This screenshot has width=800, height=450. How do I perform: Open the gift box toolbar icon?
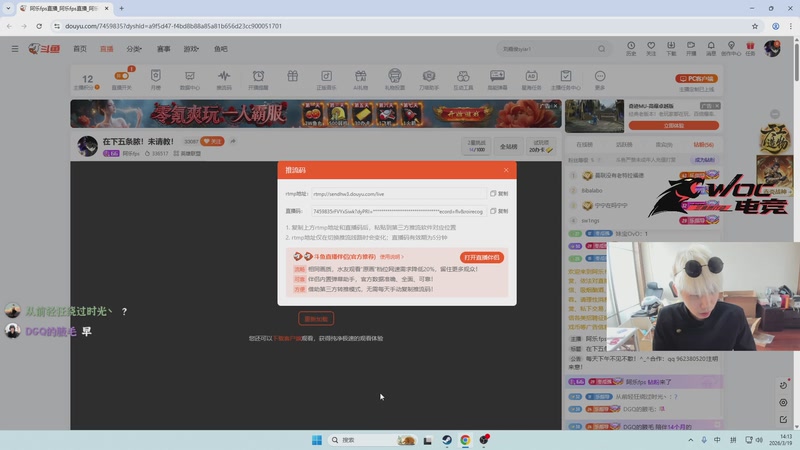pos(292,77)
